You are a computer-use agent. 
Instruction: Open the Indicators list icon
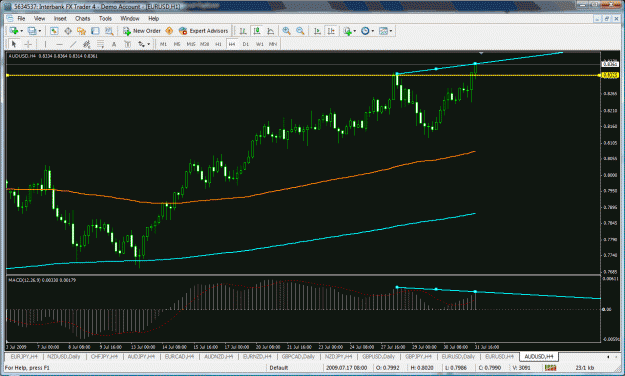[348, 31]
